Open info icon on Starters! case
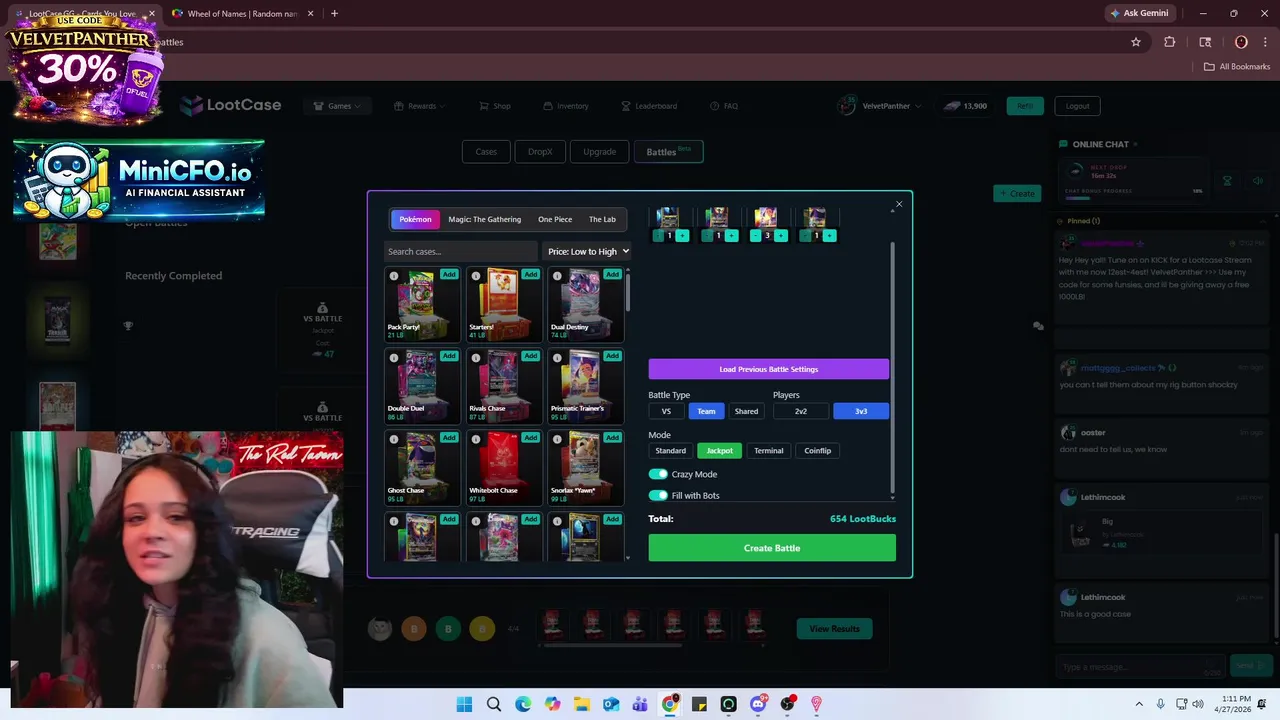This screenshot has height=720, width=1280. pos(476,276)
